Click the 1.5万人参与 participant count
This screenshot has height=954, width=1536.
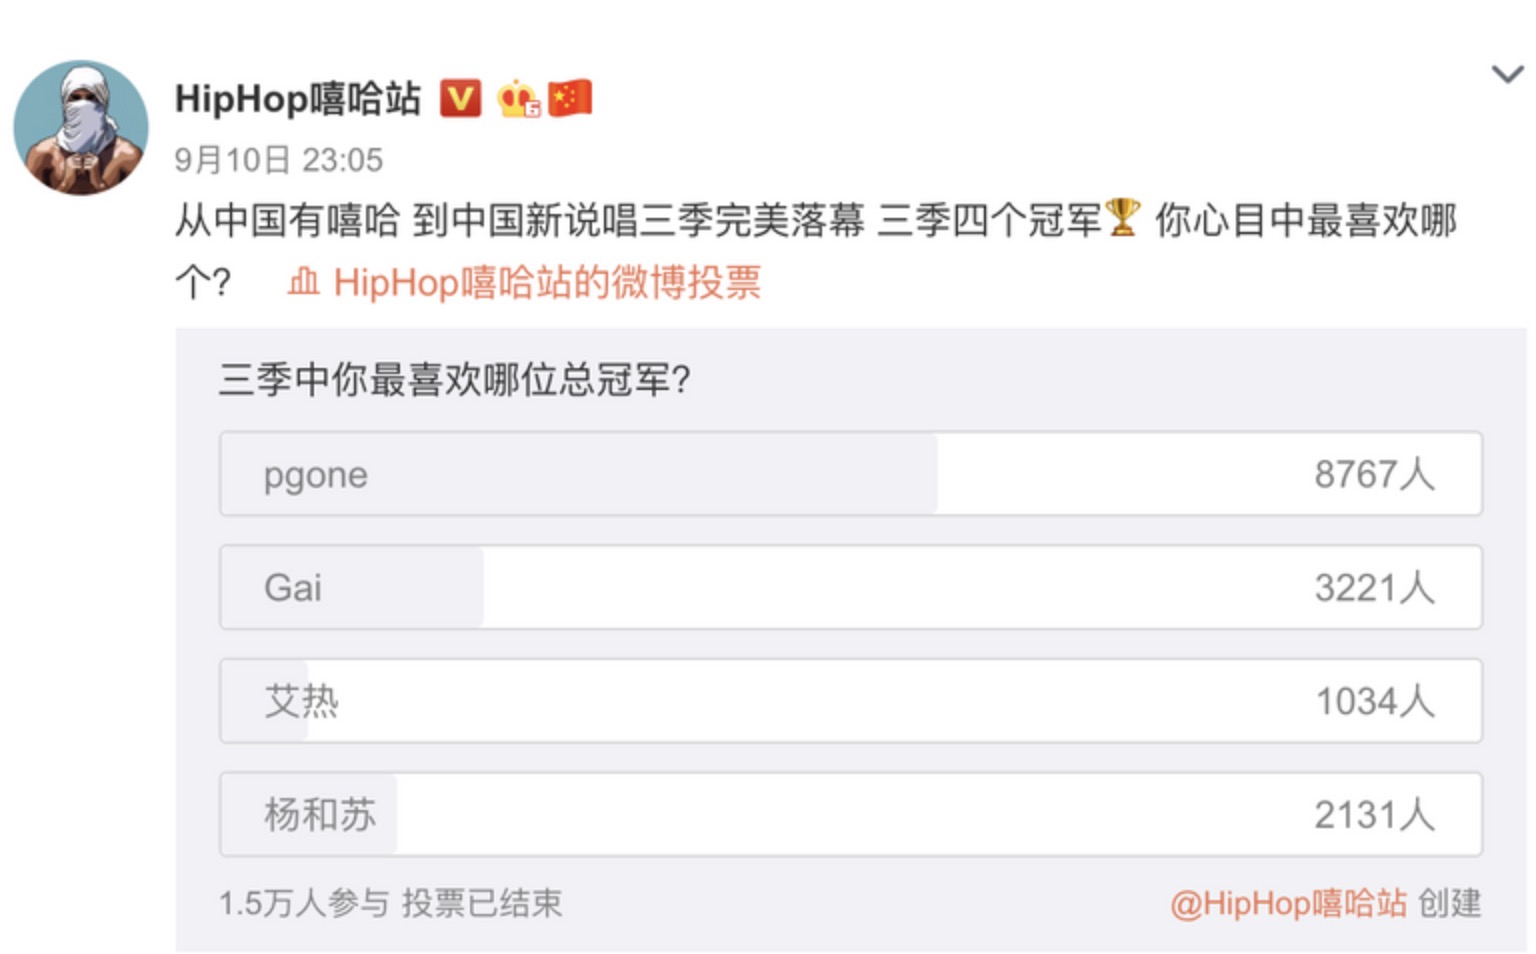[x=304, y=904]
